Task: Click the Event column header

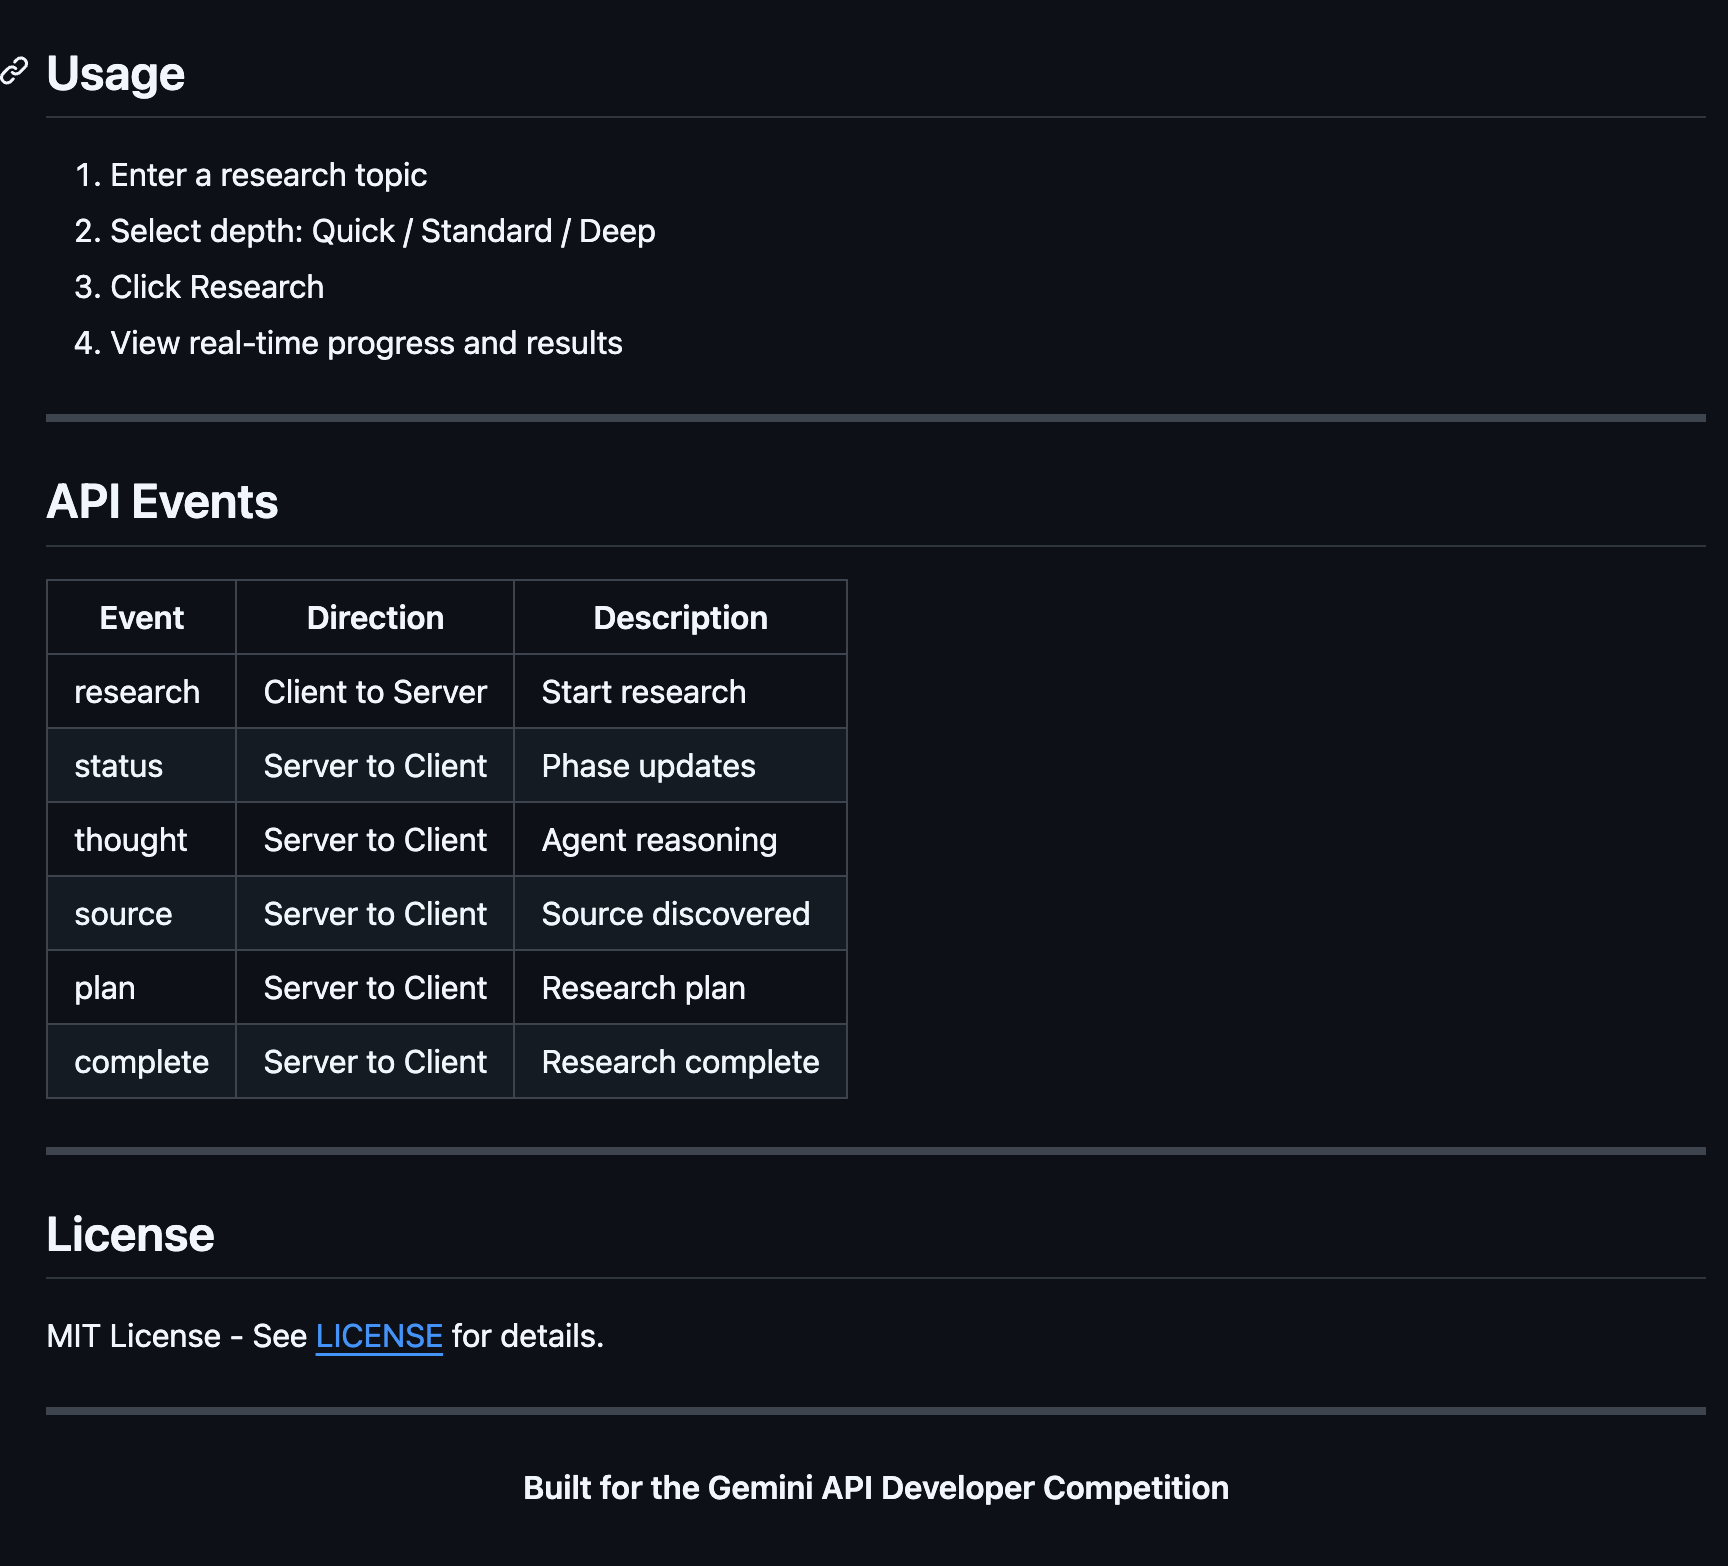Action: click(141, 618)
